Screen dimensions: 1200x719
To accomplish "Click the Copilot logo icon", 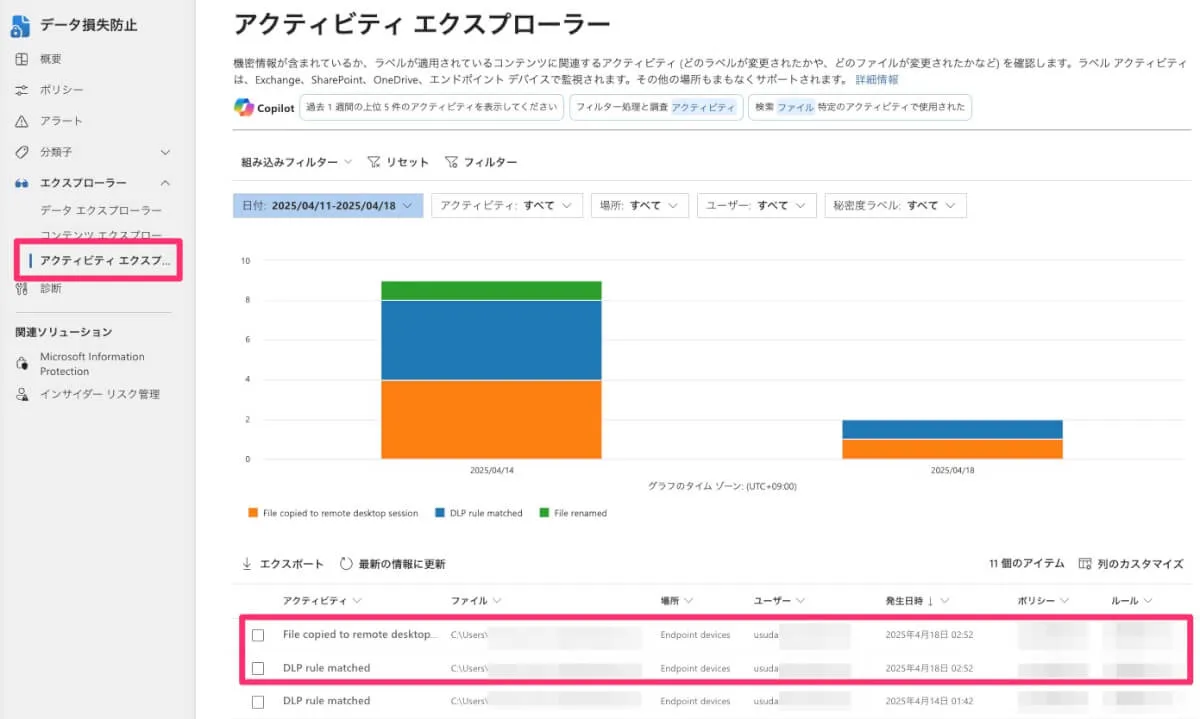I will 244,108.
